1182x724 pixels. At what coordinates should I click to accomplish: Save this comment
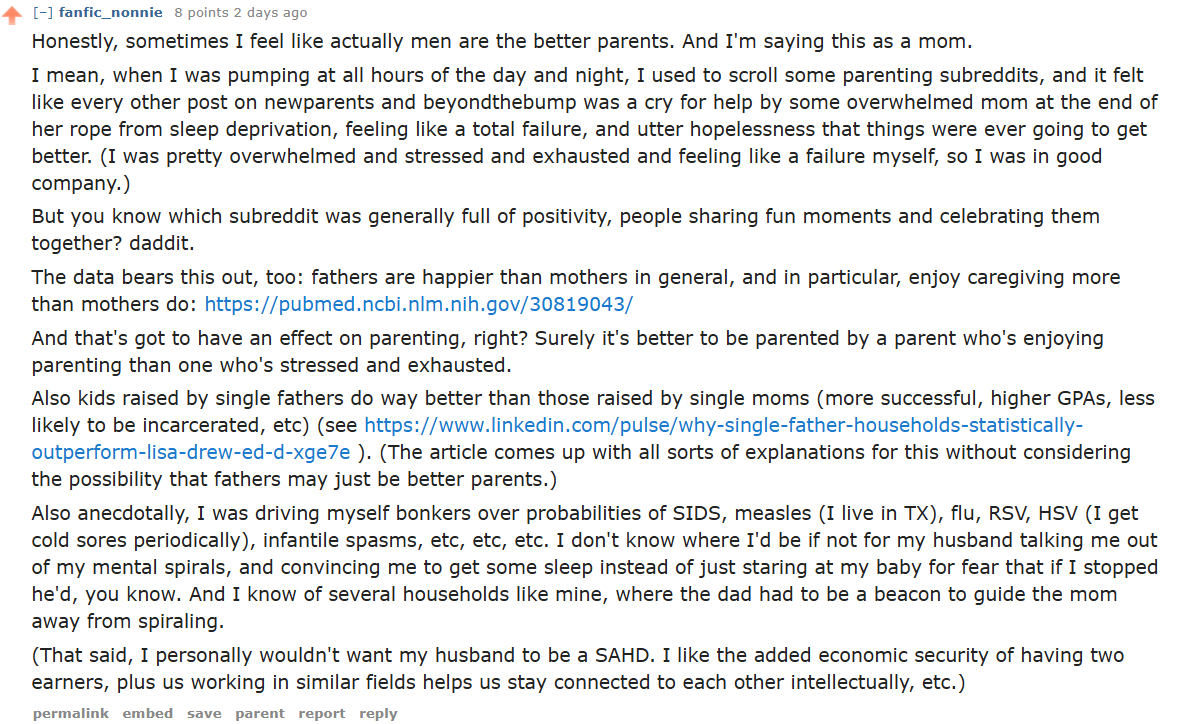click(204, 713)
